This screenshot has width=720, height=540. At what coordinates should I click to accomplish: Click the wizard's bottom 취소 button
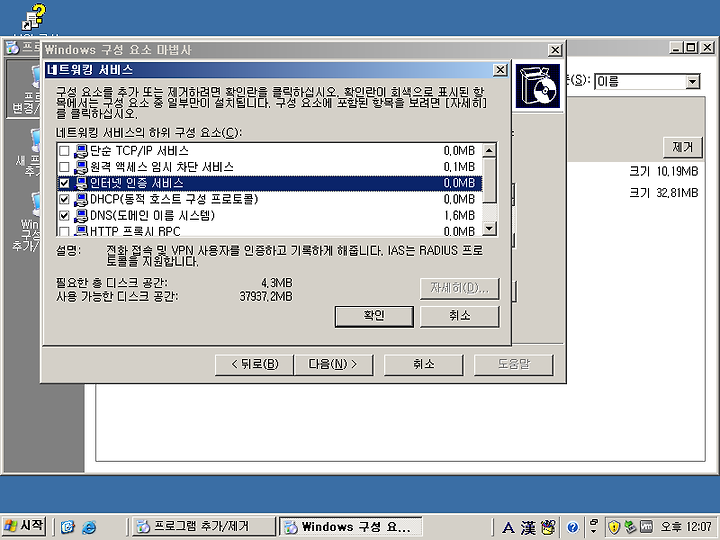click(x=423, y=365)
